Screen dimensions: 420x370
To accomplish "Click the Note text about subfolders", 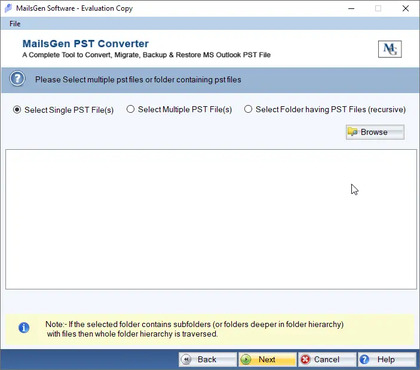I will (194, 329).
